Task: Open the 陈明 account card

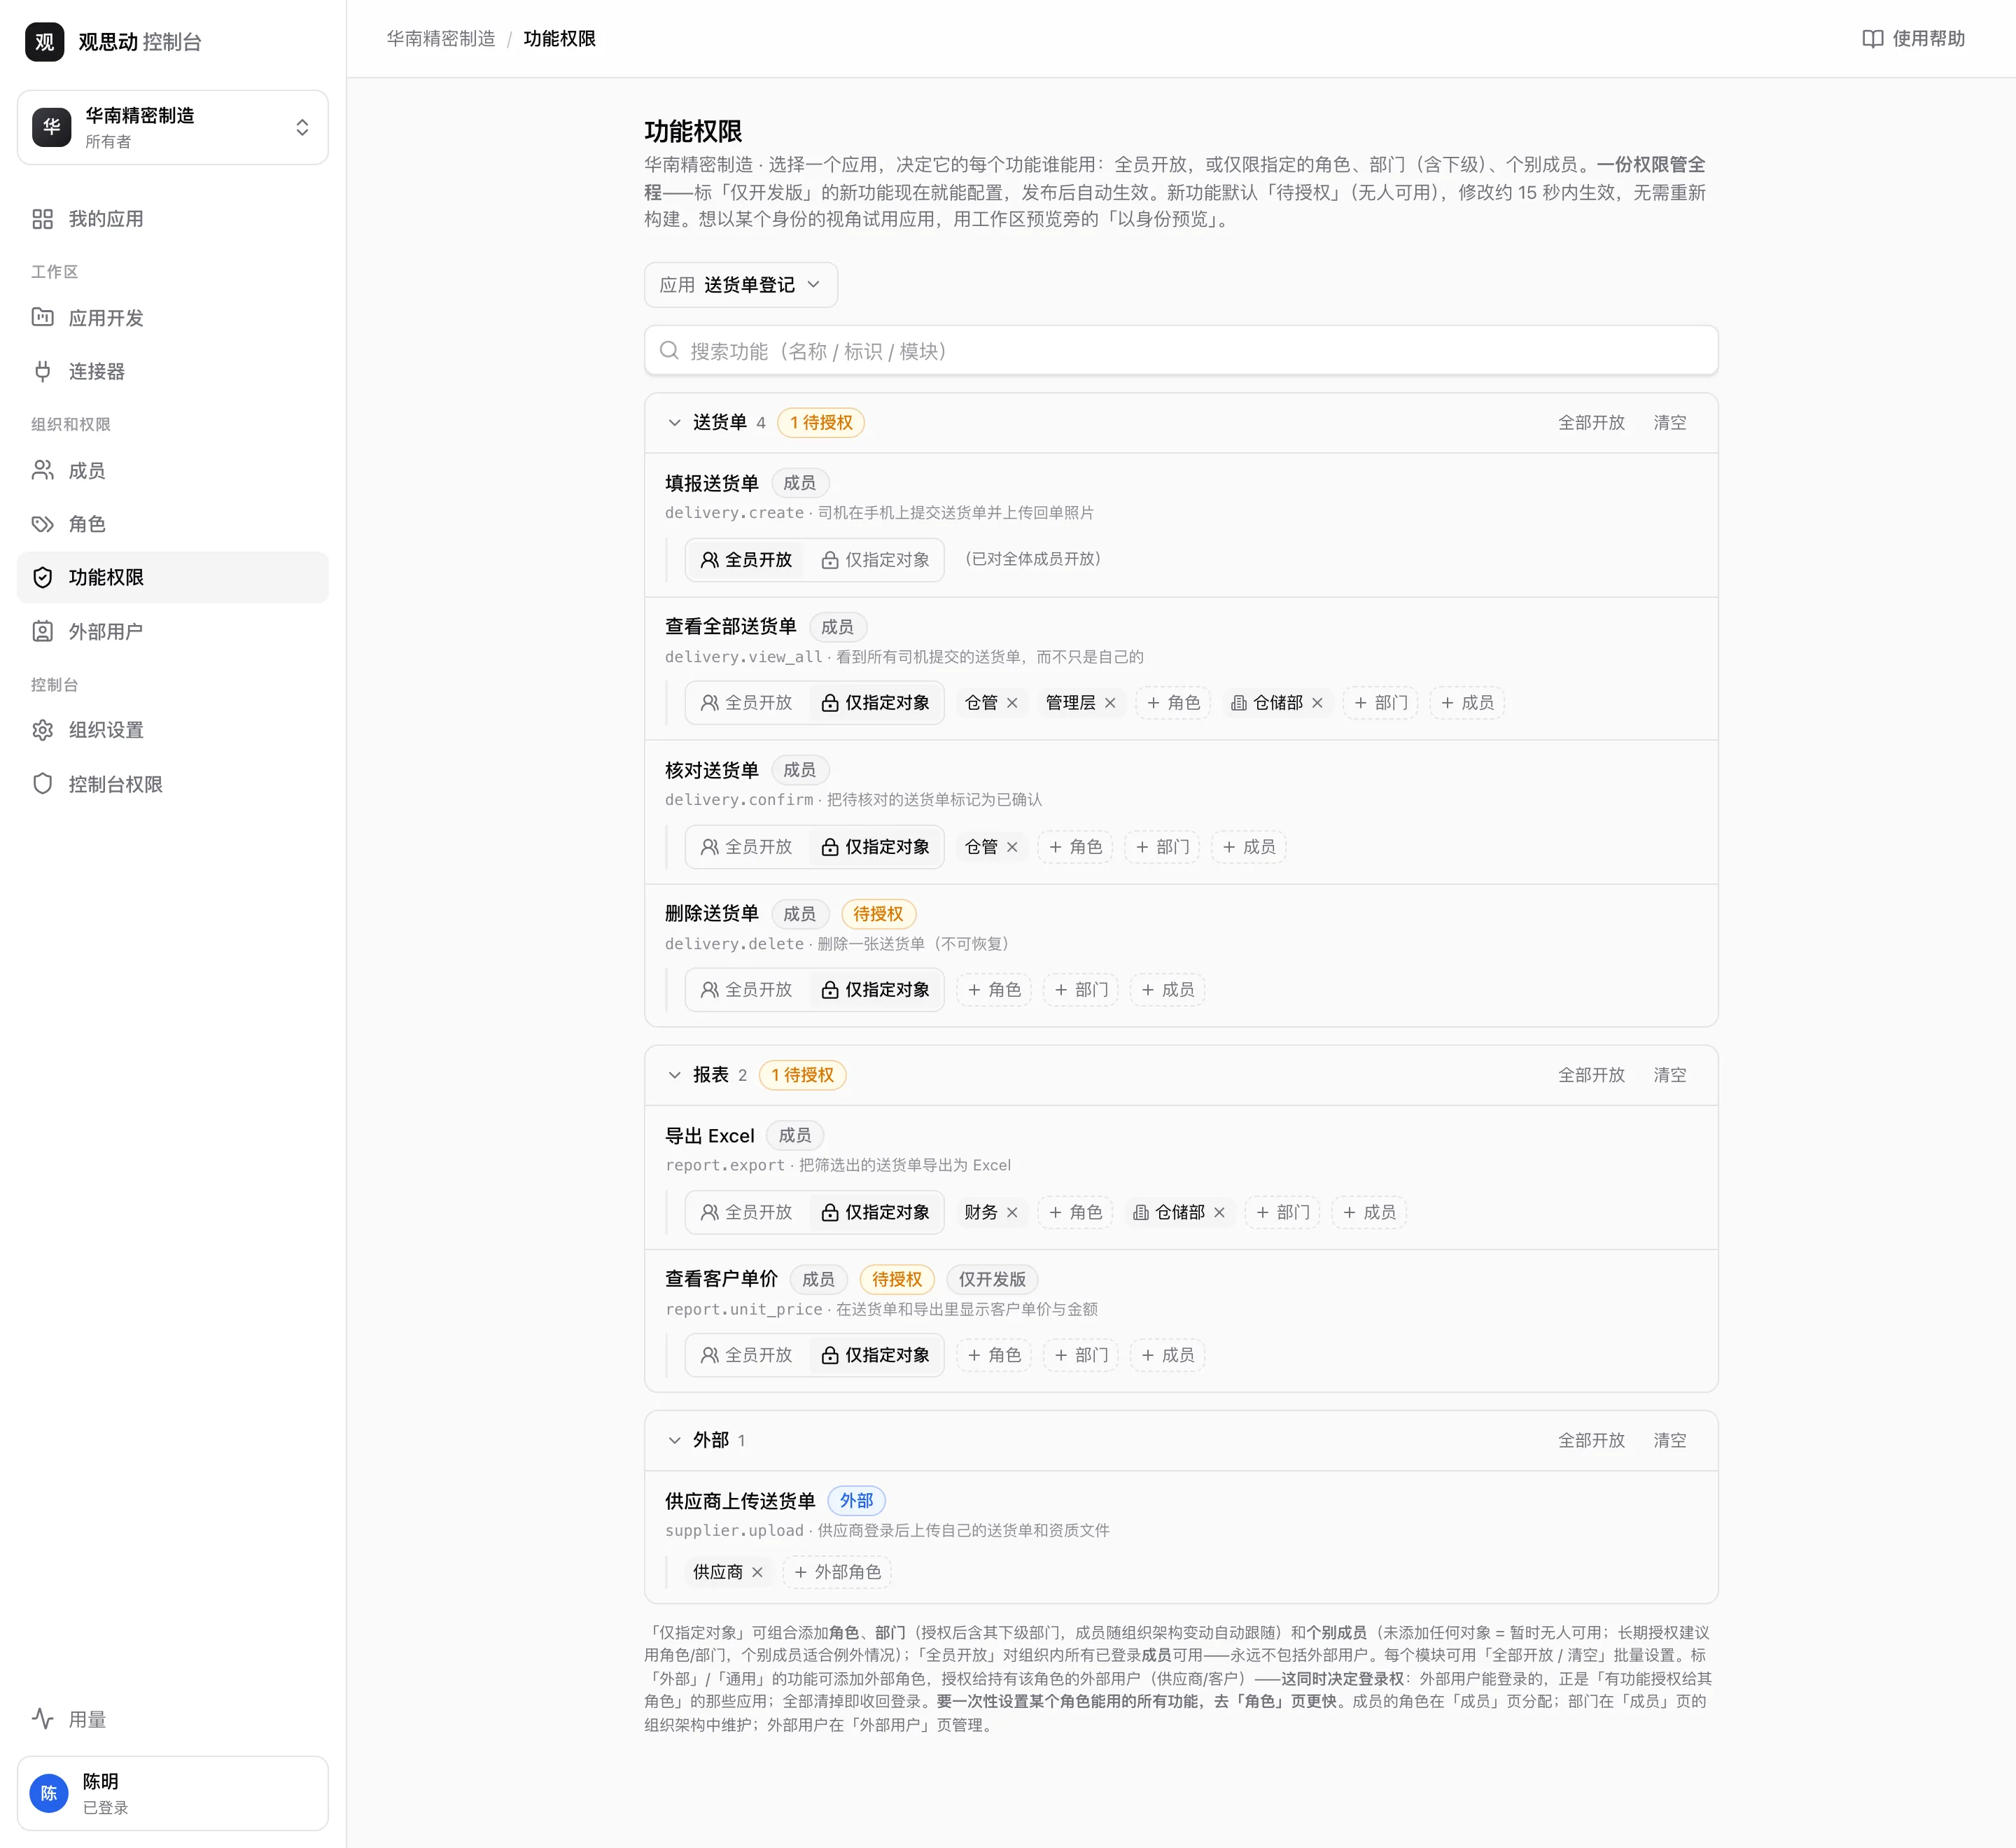Action: (172, 1793)
